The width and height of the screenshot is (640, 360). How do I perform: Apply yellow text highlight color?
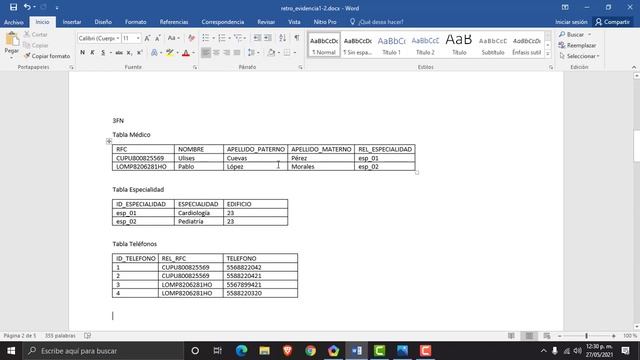click(169, 52)
